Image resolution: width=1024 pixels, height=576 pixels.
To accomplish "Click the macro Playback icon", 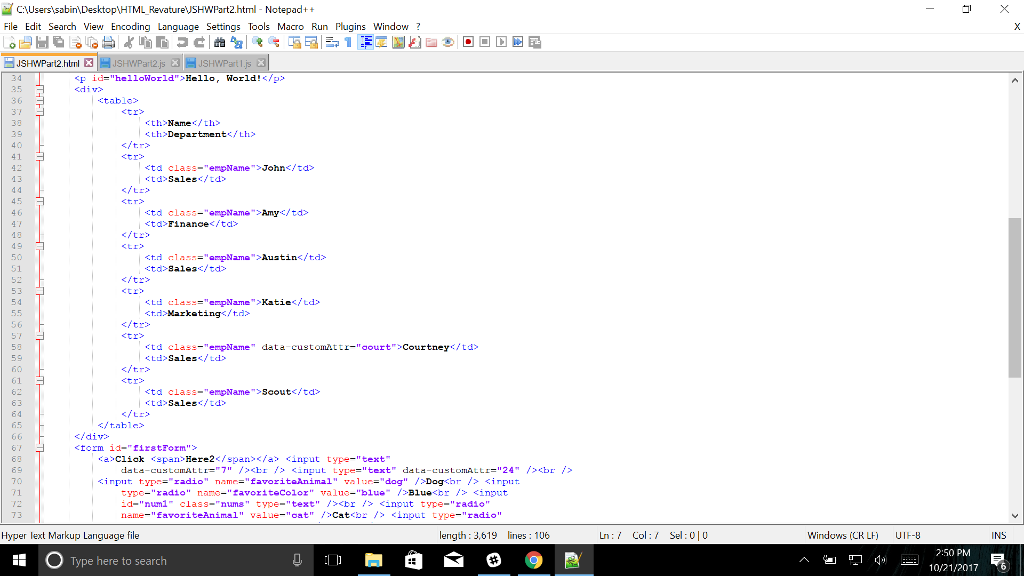I will tap(502, 42).
